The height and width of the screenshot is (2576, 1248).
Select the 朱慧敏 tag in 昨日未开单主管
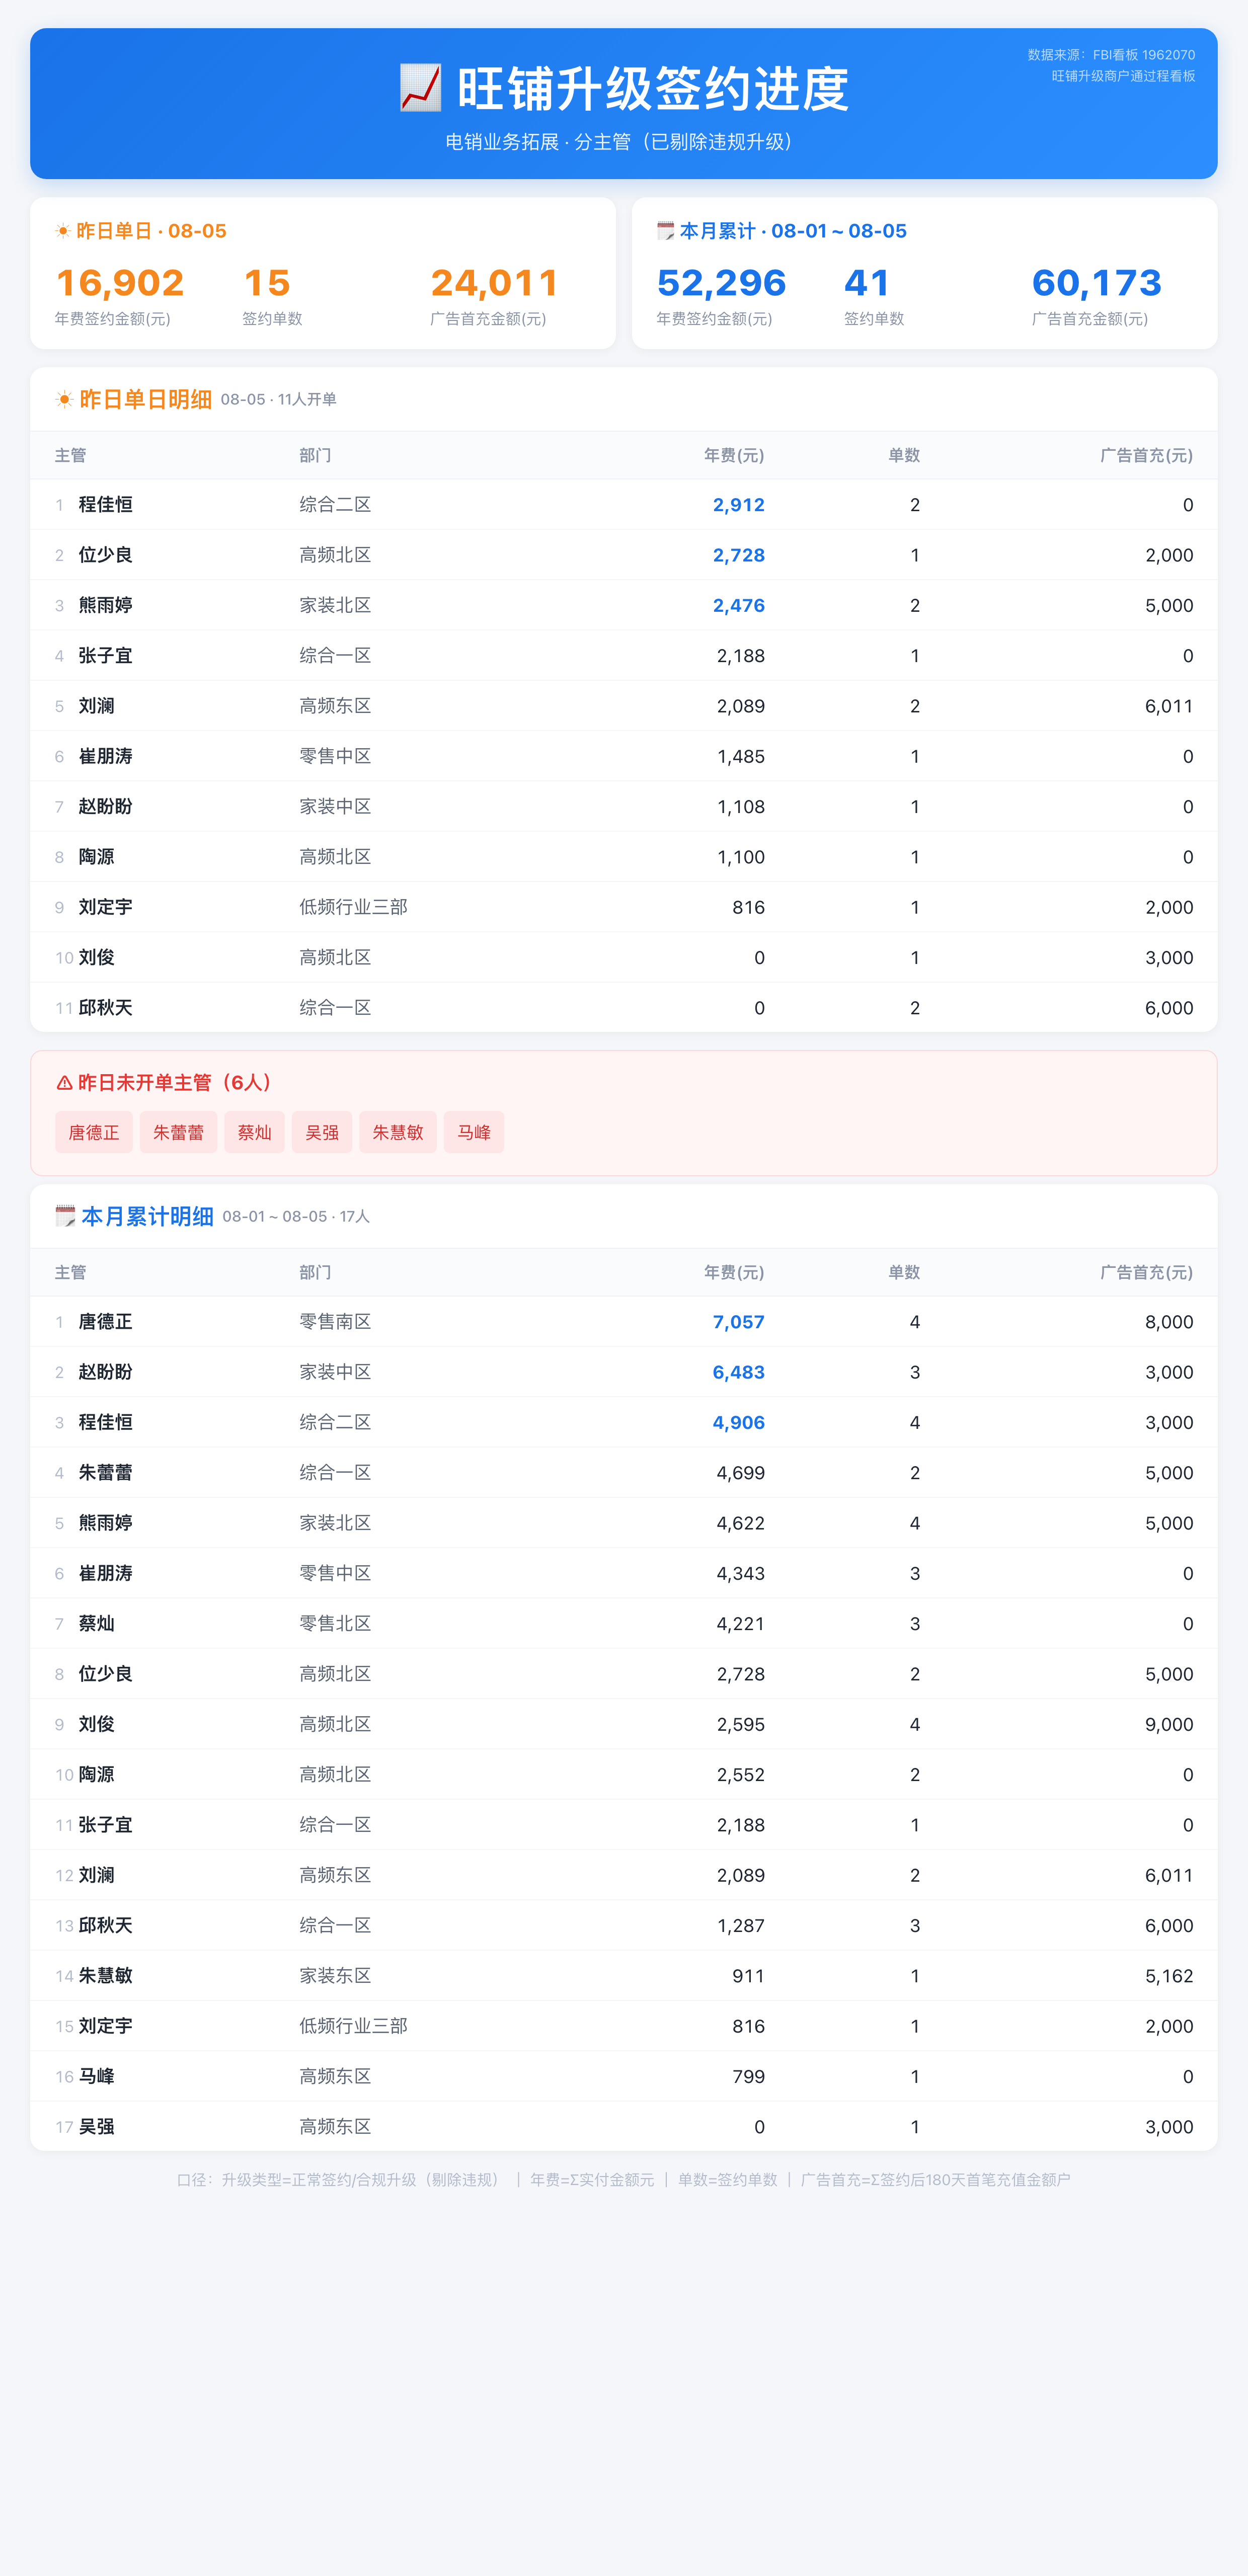398,1132
